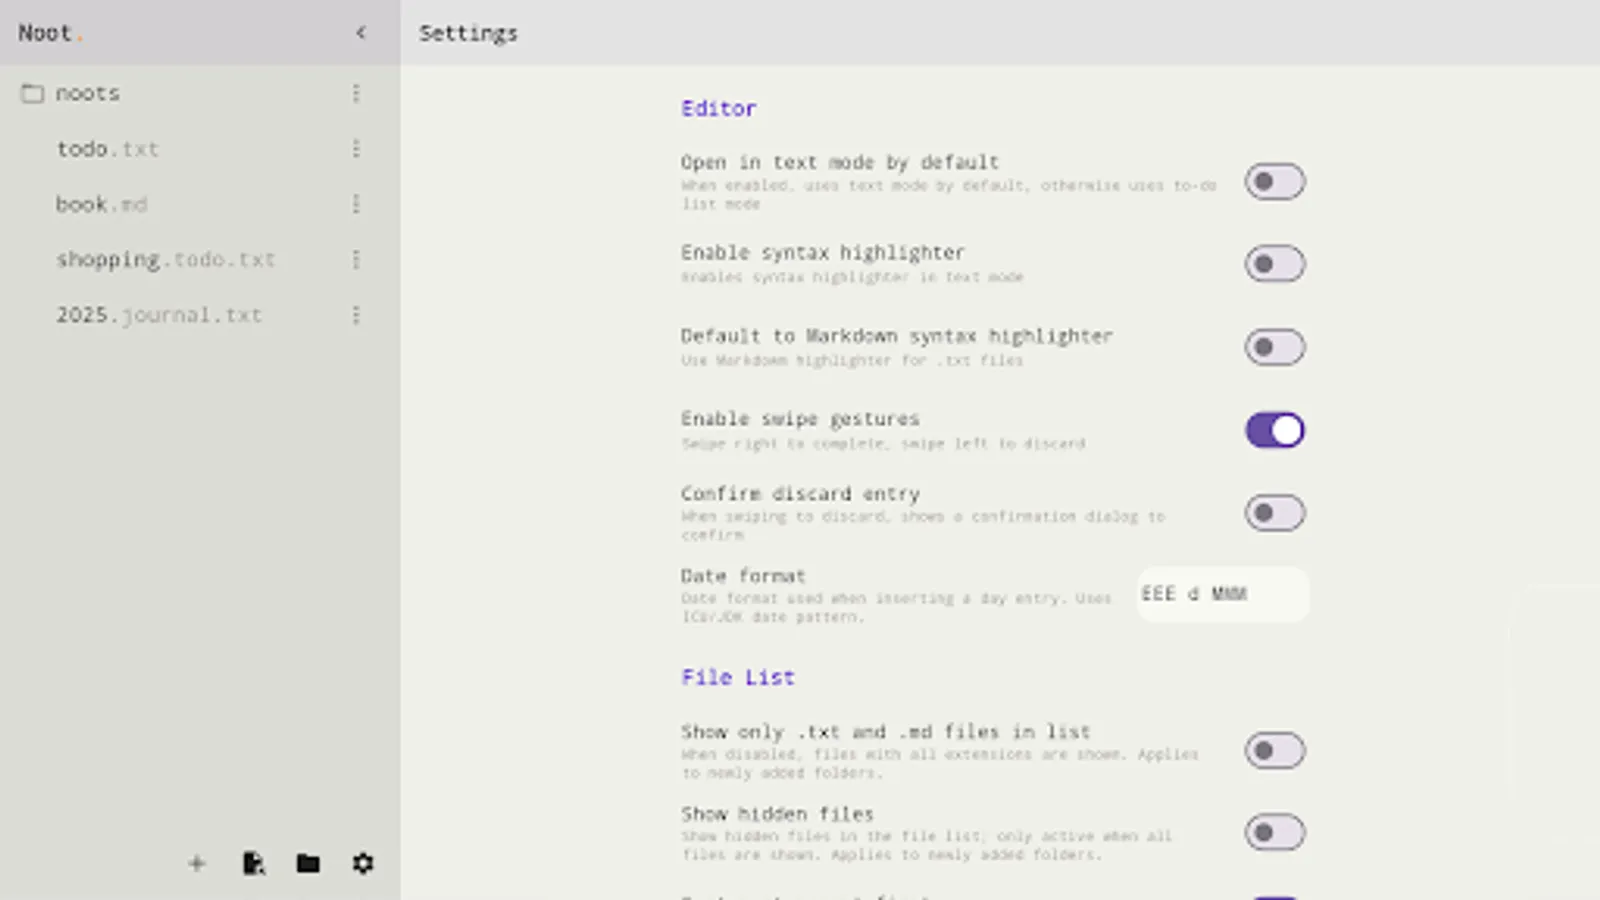Open the shopping.todo.txt options menu
1600x900 pixels.
356,260
